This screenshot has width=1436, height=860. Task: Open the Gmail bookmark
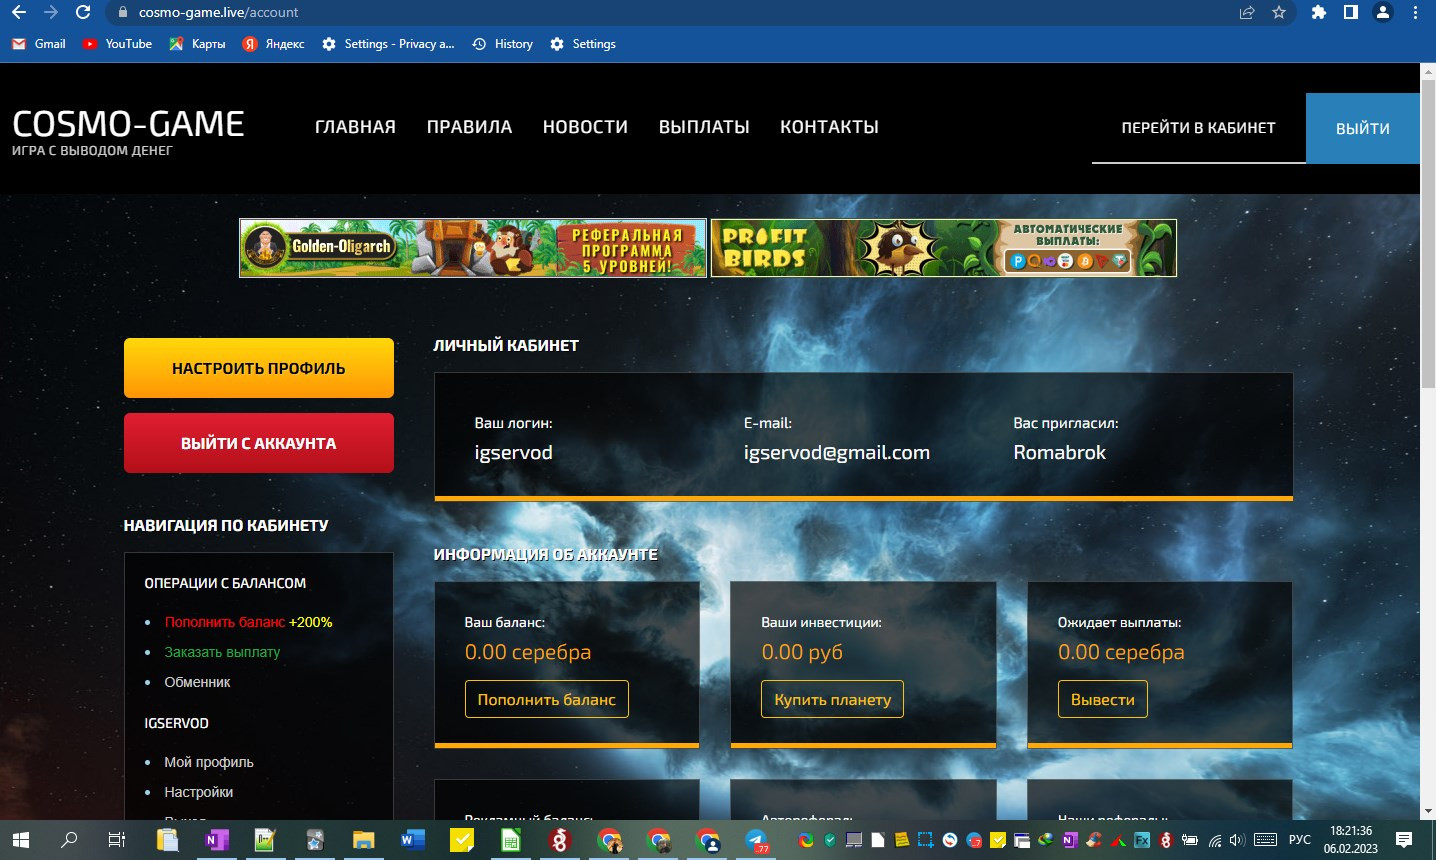pyautogui.click(x=39, y=44)
